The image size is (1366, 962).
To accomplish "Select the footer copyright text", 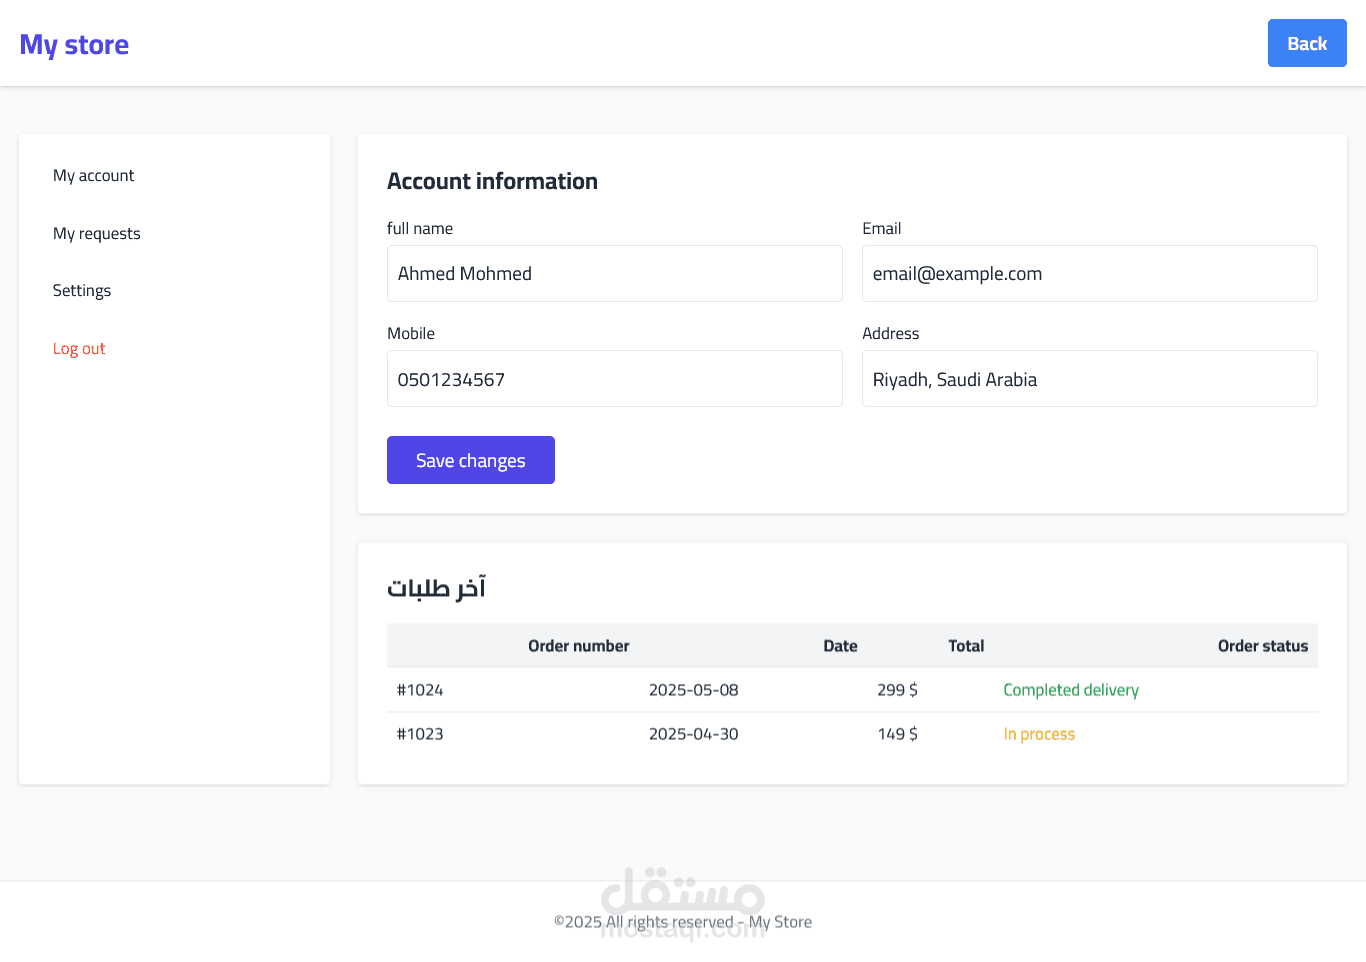I will tap(683, 922).
